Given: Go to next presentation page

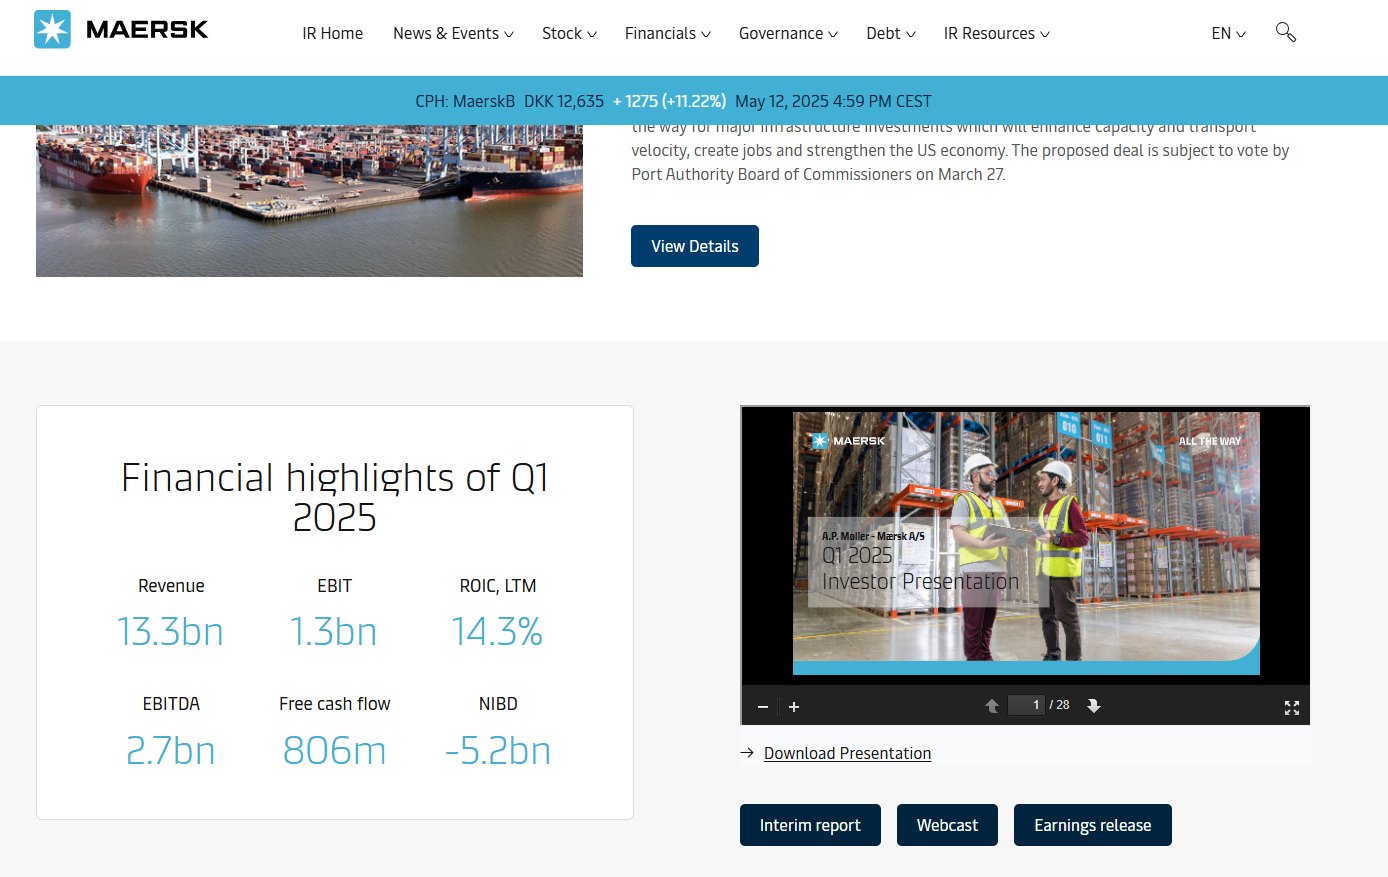Looking at the screenshot, I should (1094, 706).
